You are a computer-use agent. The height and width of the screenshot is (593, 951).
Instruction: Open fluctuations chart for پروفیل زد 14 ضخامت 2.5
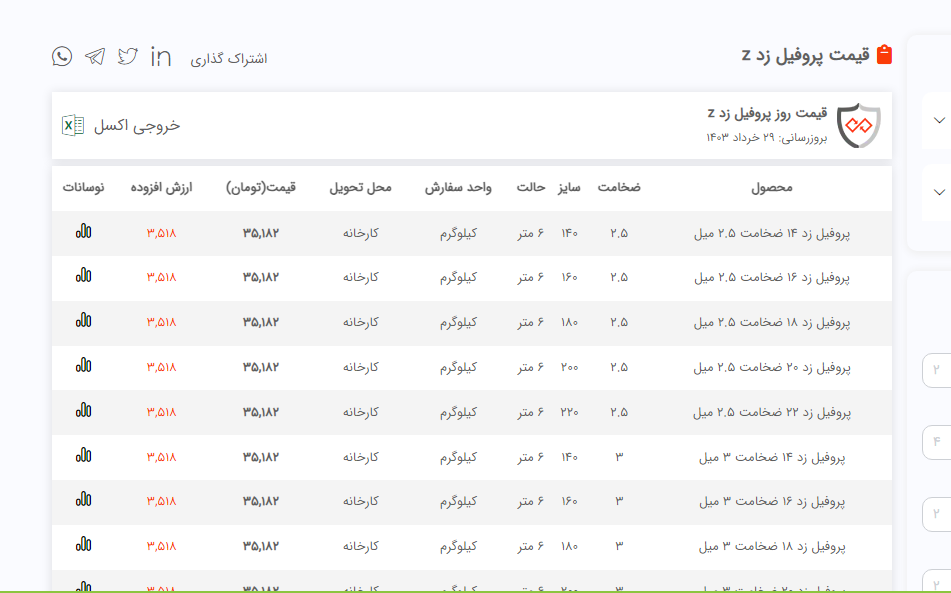[83, 232]
